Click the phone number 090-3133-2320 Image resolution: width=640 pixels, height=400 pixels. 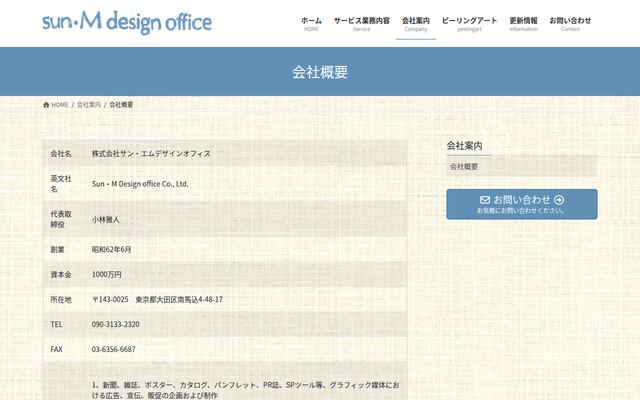click(x=116, y=324)
